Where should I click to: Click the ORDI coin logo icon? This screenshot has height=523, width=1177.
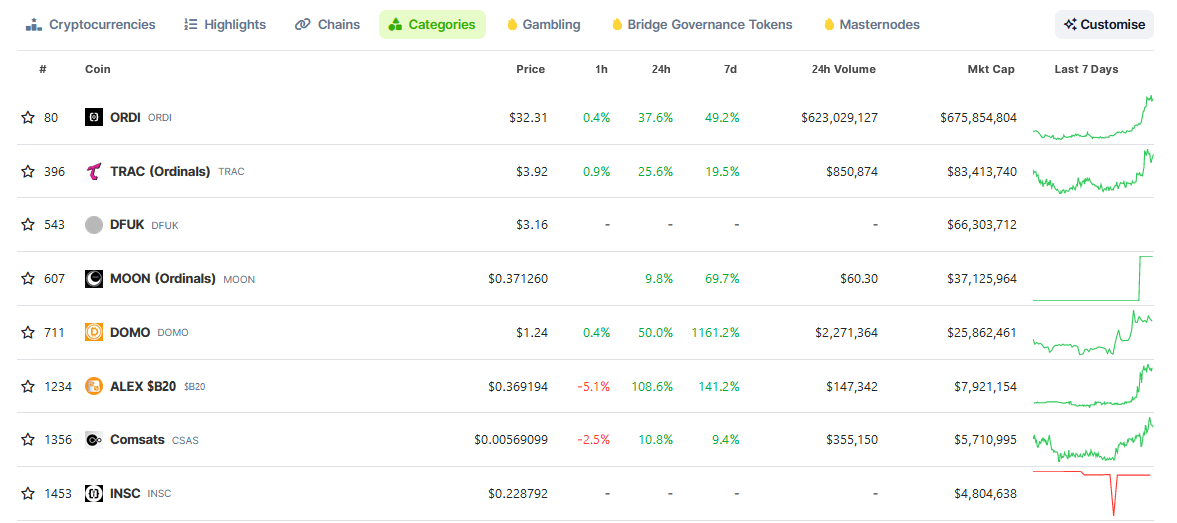tap(94, 117)
